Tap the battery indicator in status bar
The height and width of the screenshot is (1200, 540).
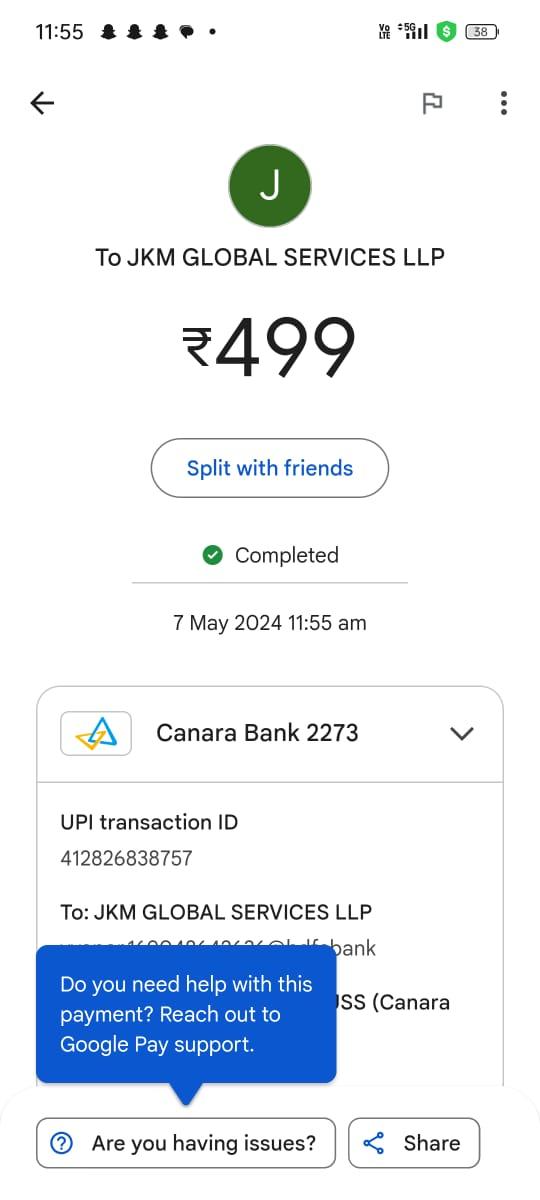tap(482, 31)
